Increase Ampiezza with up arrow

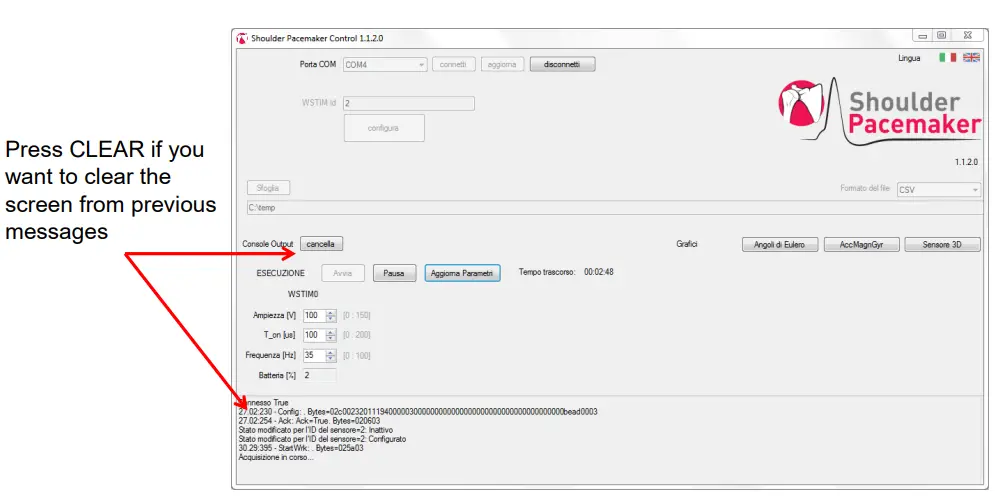pyautogui.click(x=330, y=312)
